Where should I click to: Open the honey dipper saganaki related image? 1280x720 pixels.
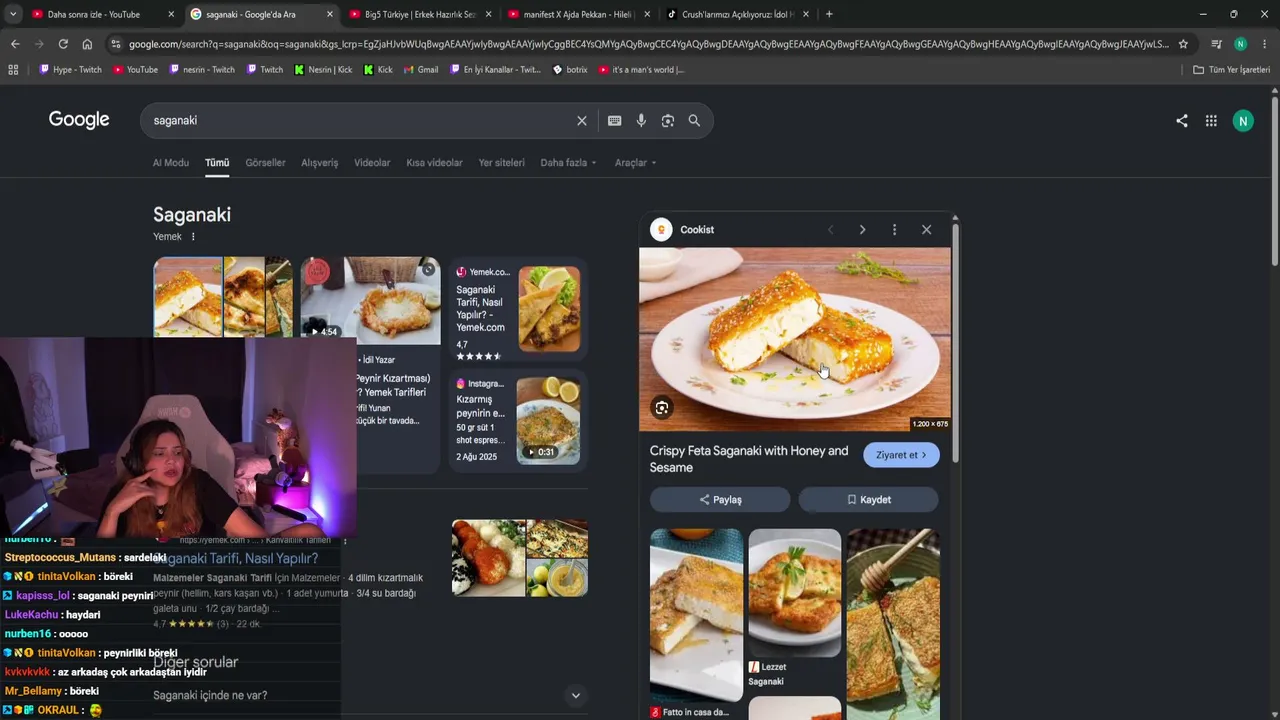point(893,624)
